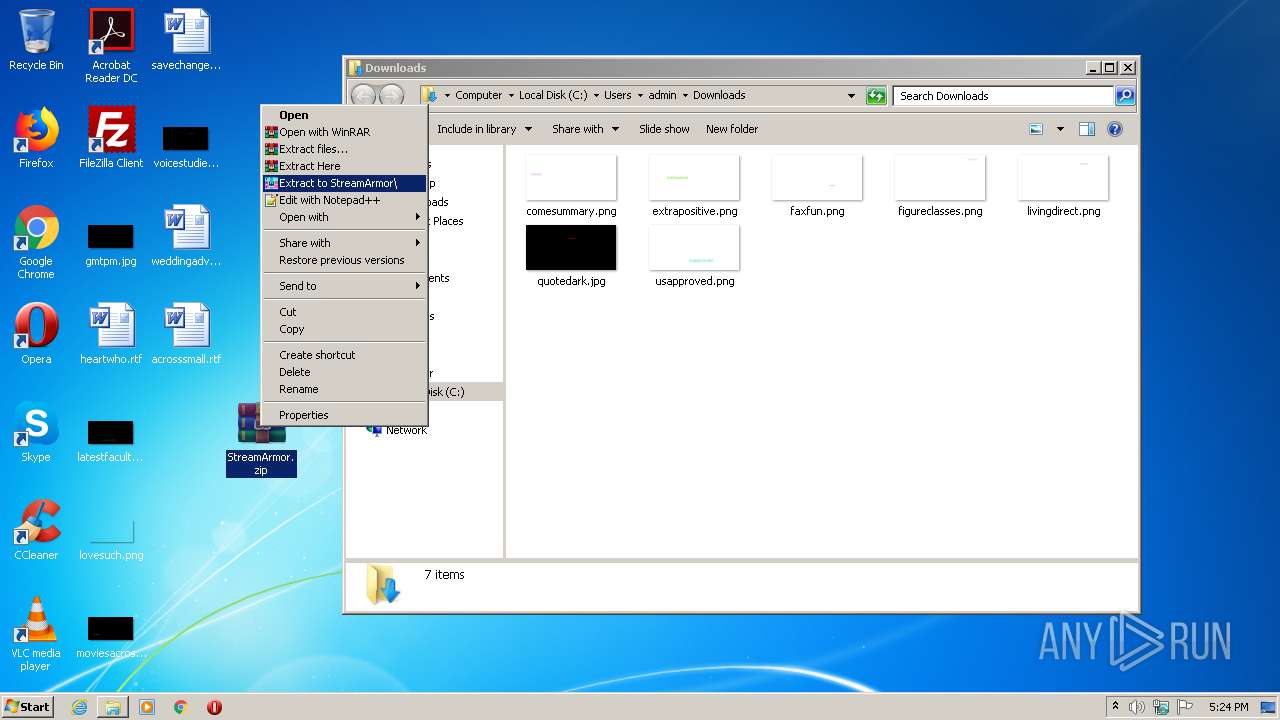
Task: Open the VLC media player desktop shortcut
Action: click(x=36, y=634)
